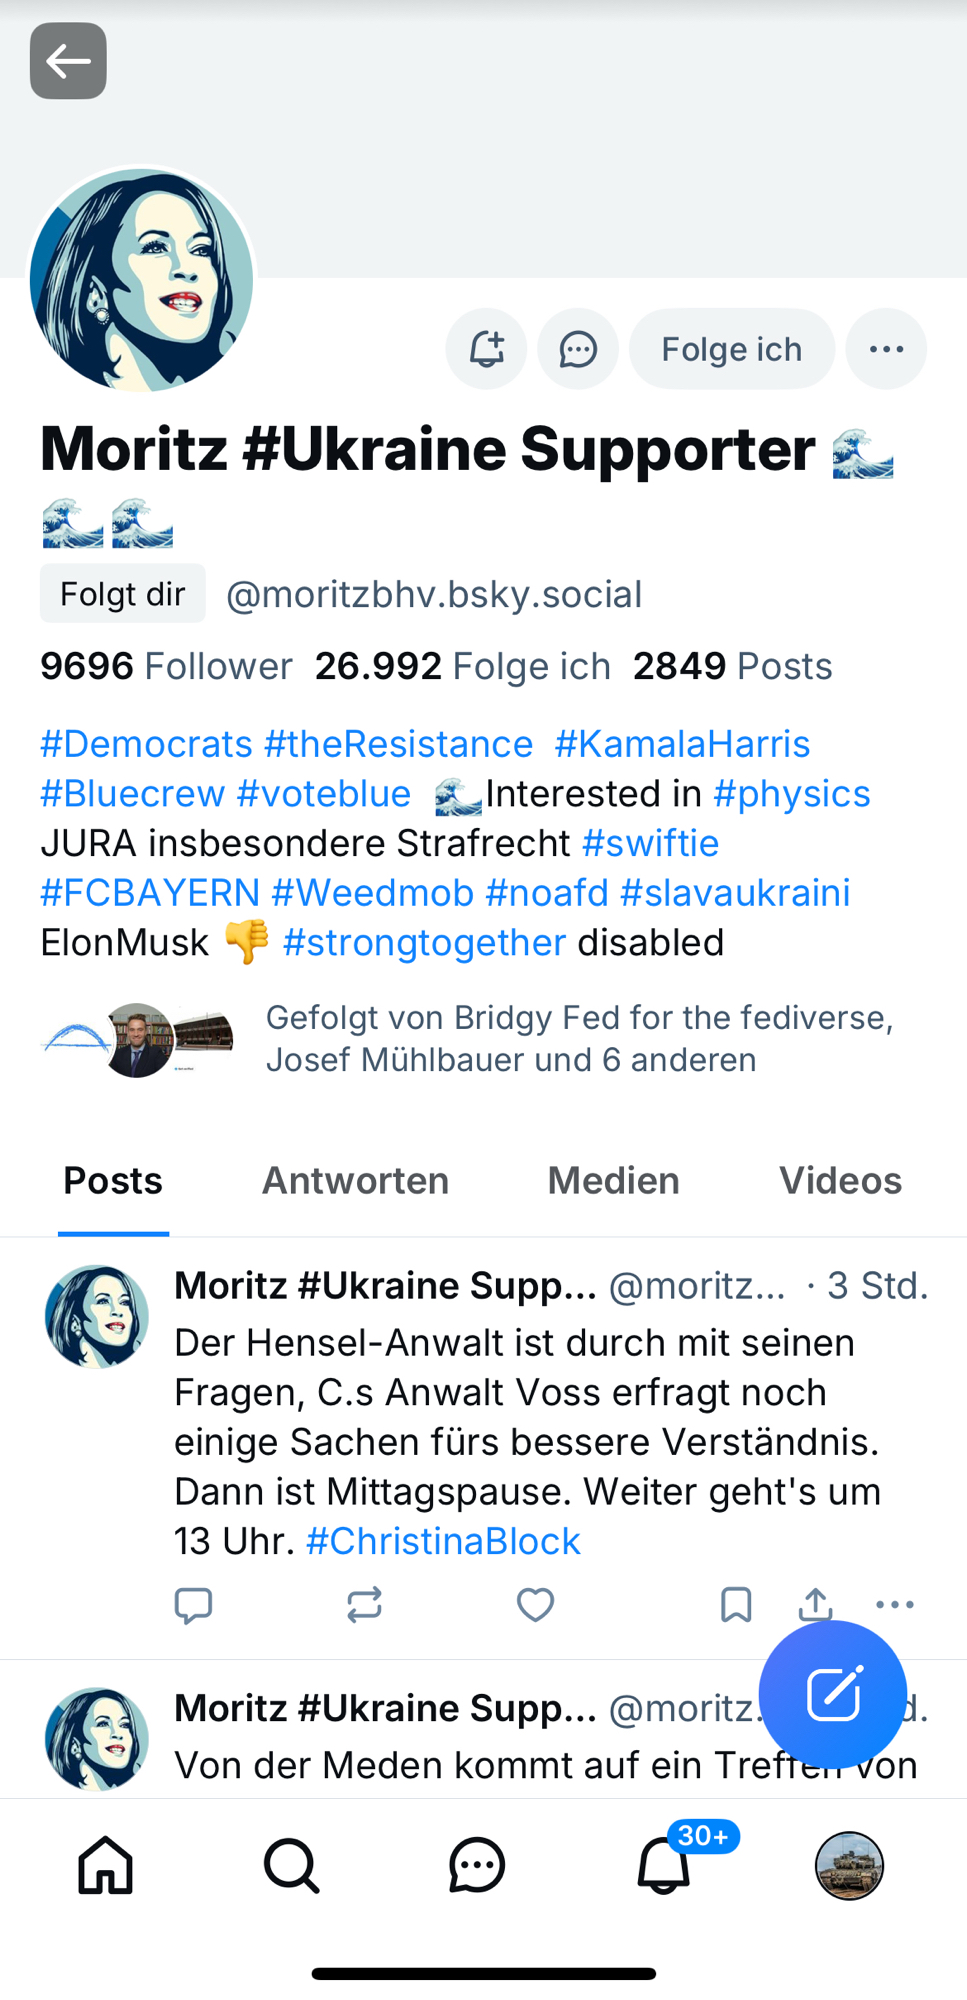The image size is (967, 2000).
Task: Switch to the Antworten tab
Action: click(x=355, y=1181)
